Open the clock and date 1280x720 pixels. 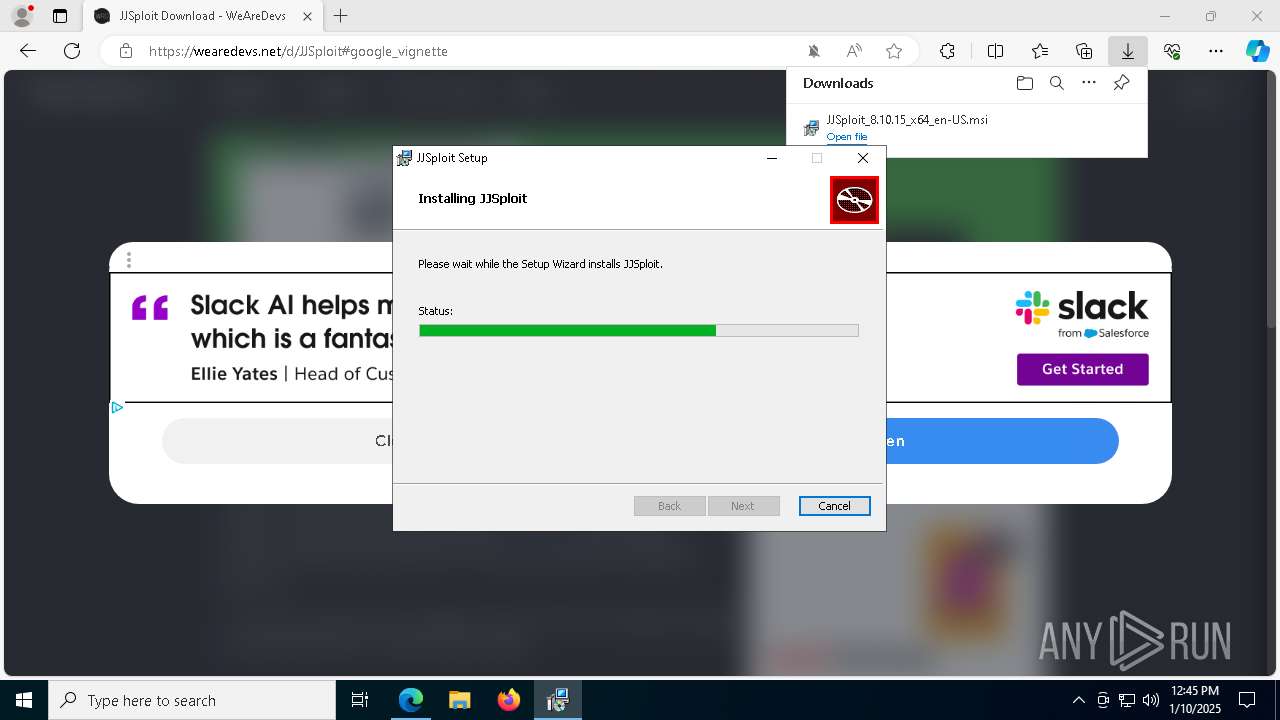pos(1195,700)
